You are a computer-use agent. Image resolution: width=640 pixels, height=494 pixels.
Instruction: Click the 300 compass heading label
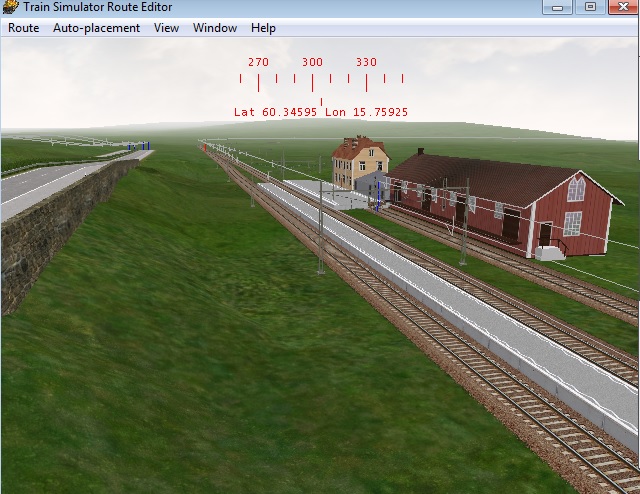click(312, 62)
